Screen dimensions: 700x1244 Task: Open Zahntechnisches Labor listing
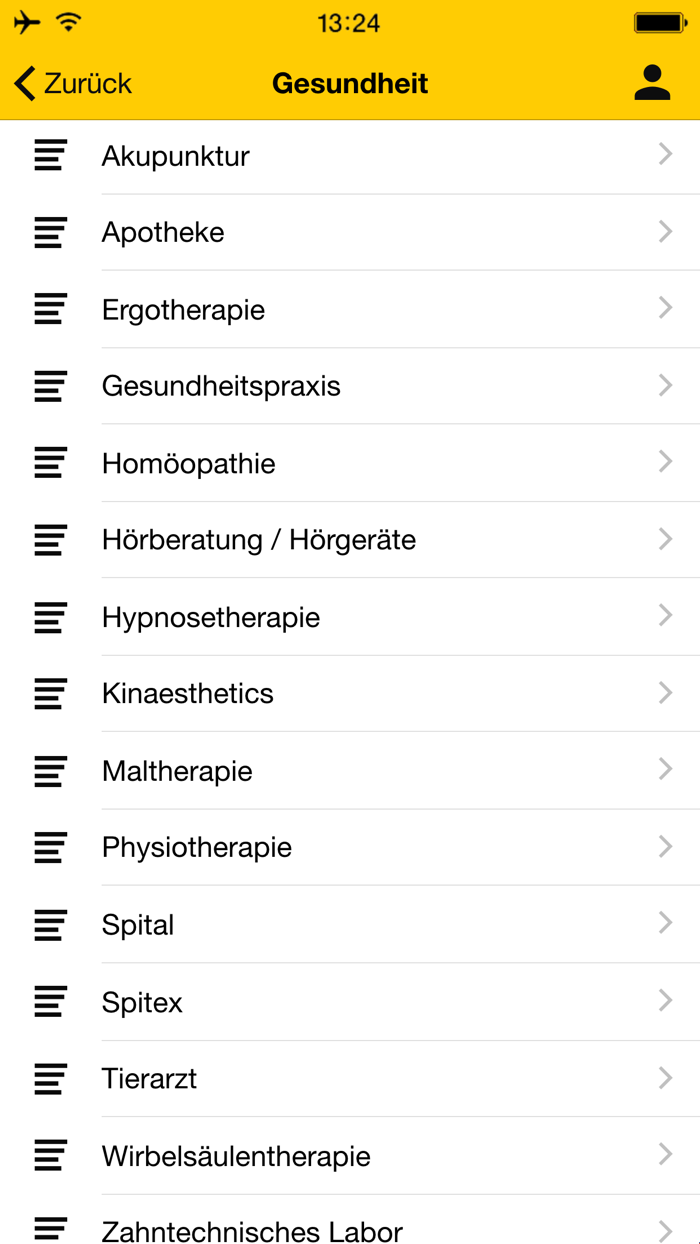tap(252, 1231)
